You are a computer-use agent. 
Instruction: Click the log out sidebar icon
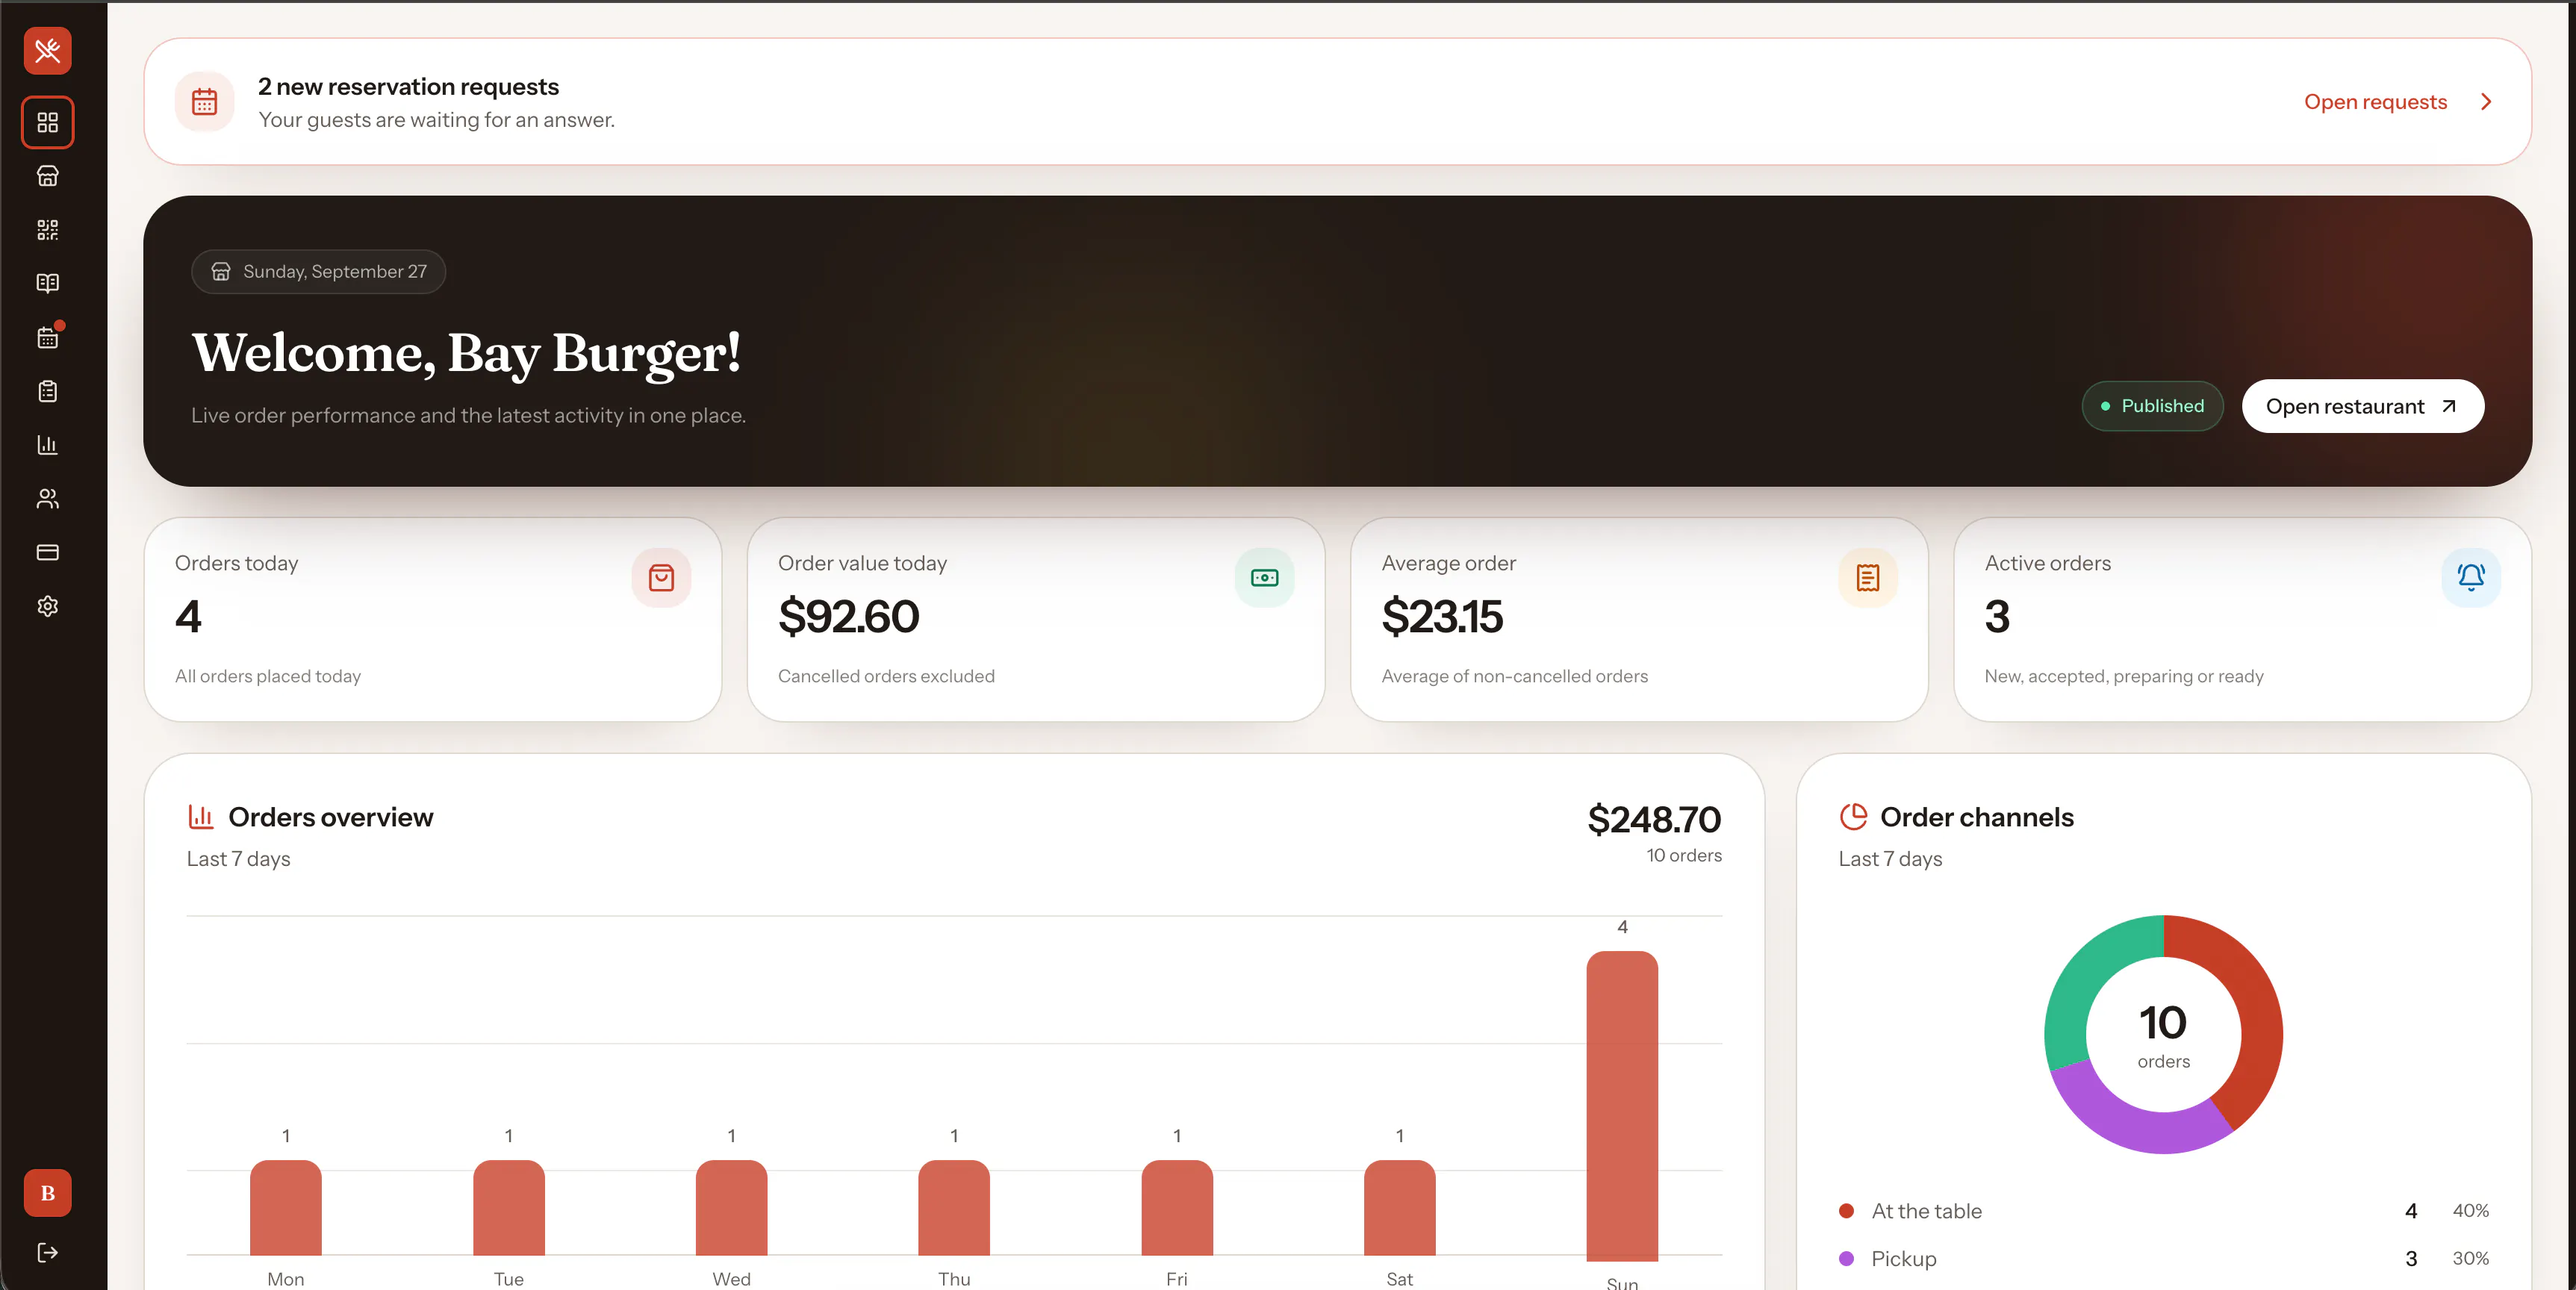point(47,1253)
